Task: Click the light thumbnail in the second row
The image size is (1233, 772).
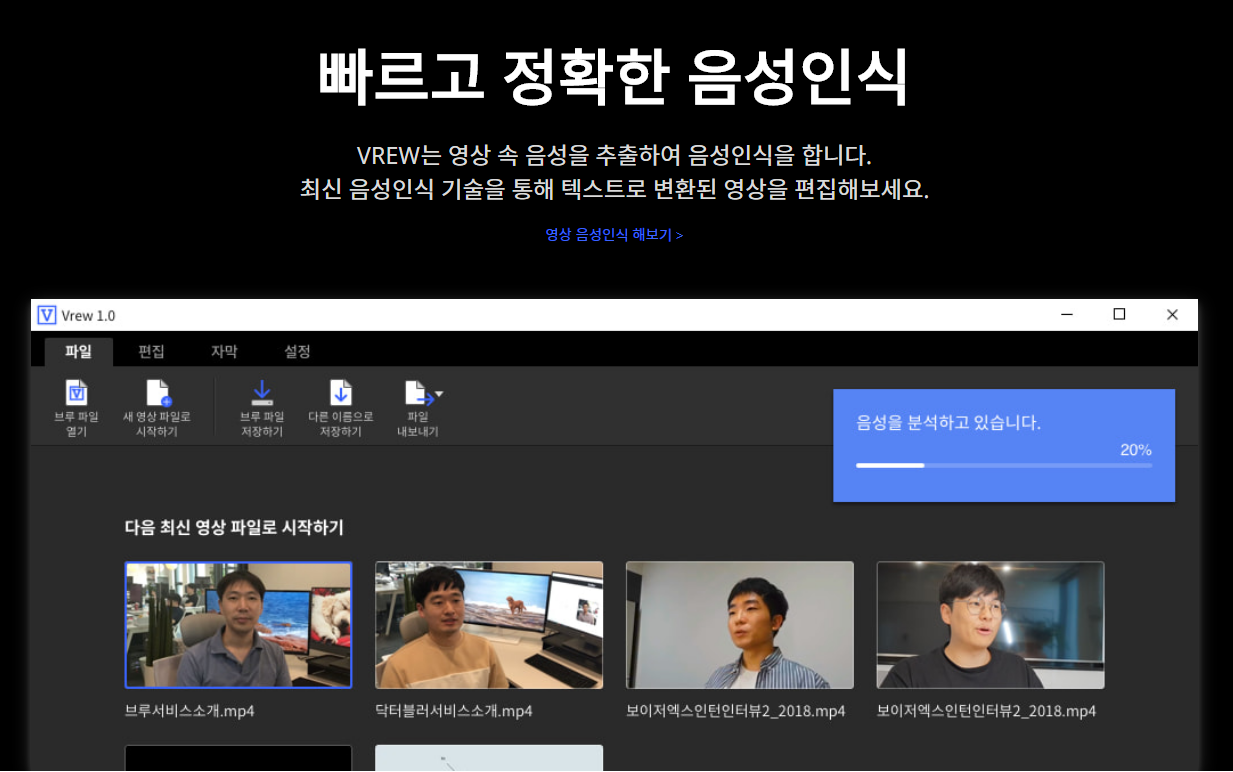Action: (489, 758)
